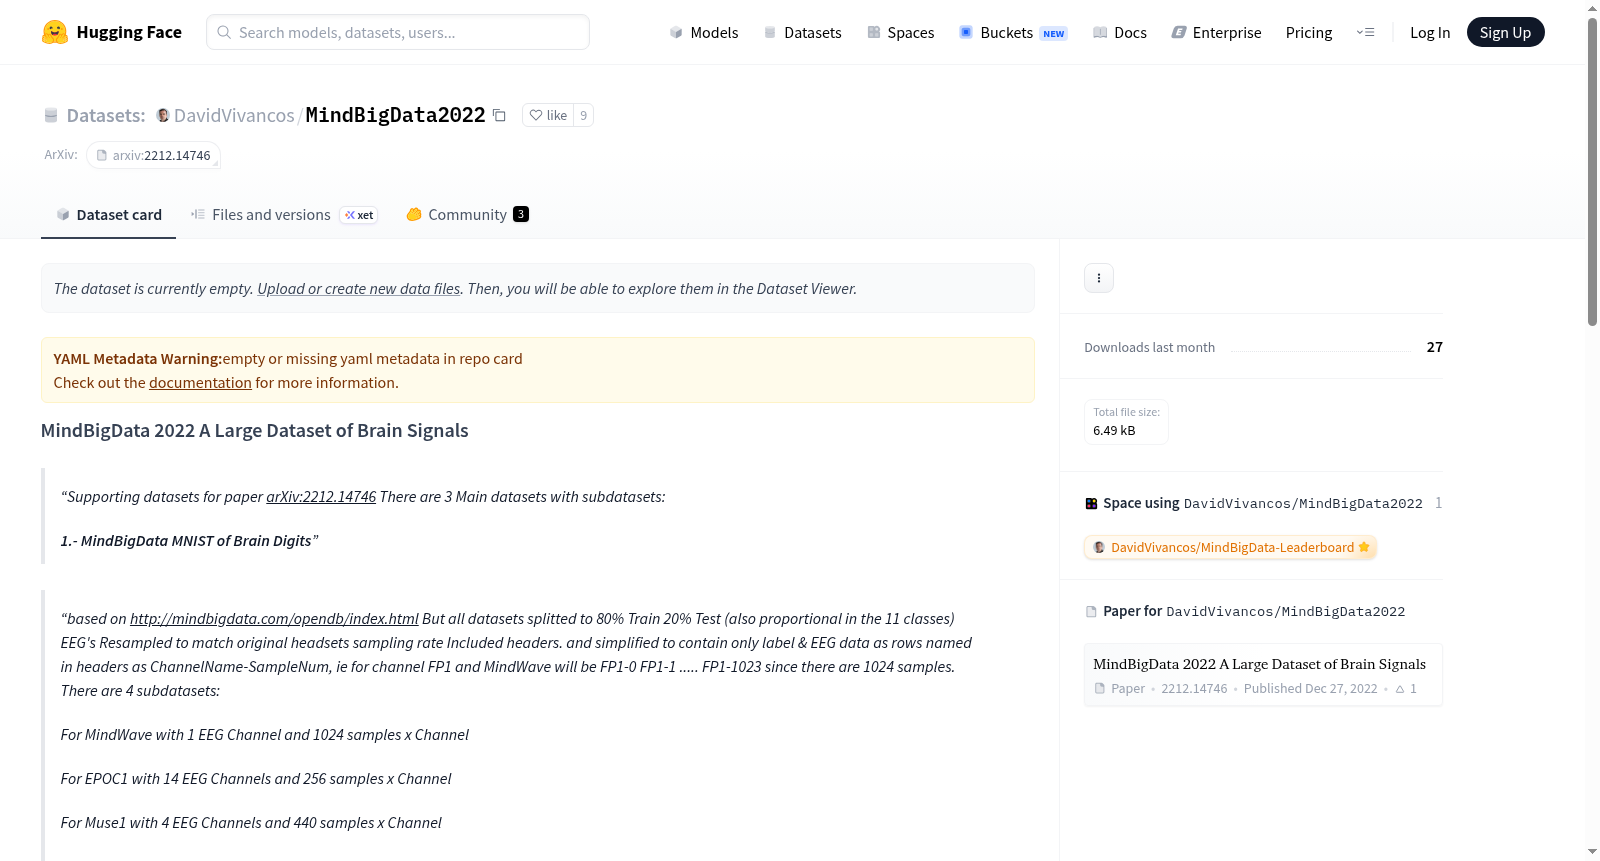Open the arXiv:2212.14746 link in the quote
Screen dimensions: 1600x861
point(321,497)
